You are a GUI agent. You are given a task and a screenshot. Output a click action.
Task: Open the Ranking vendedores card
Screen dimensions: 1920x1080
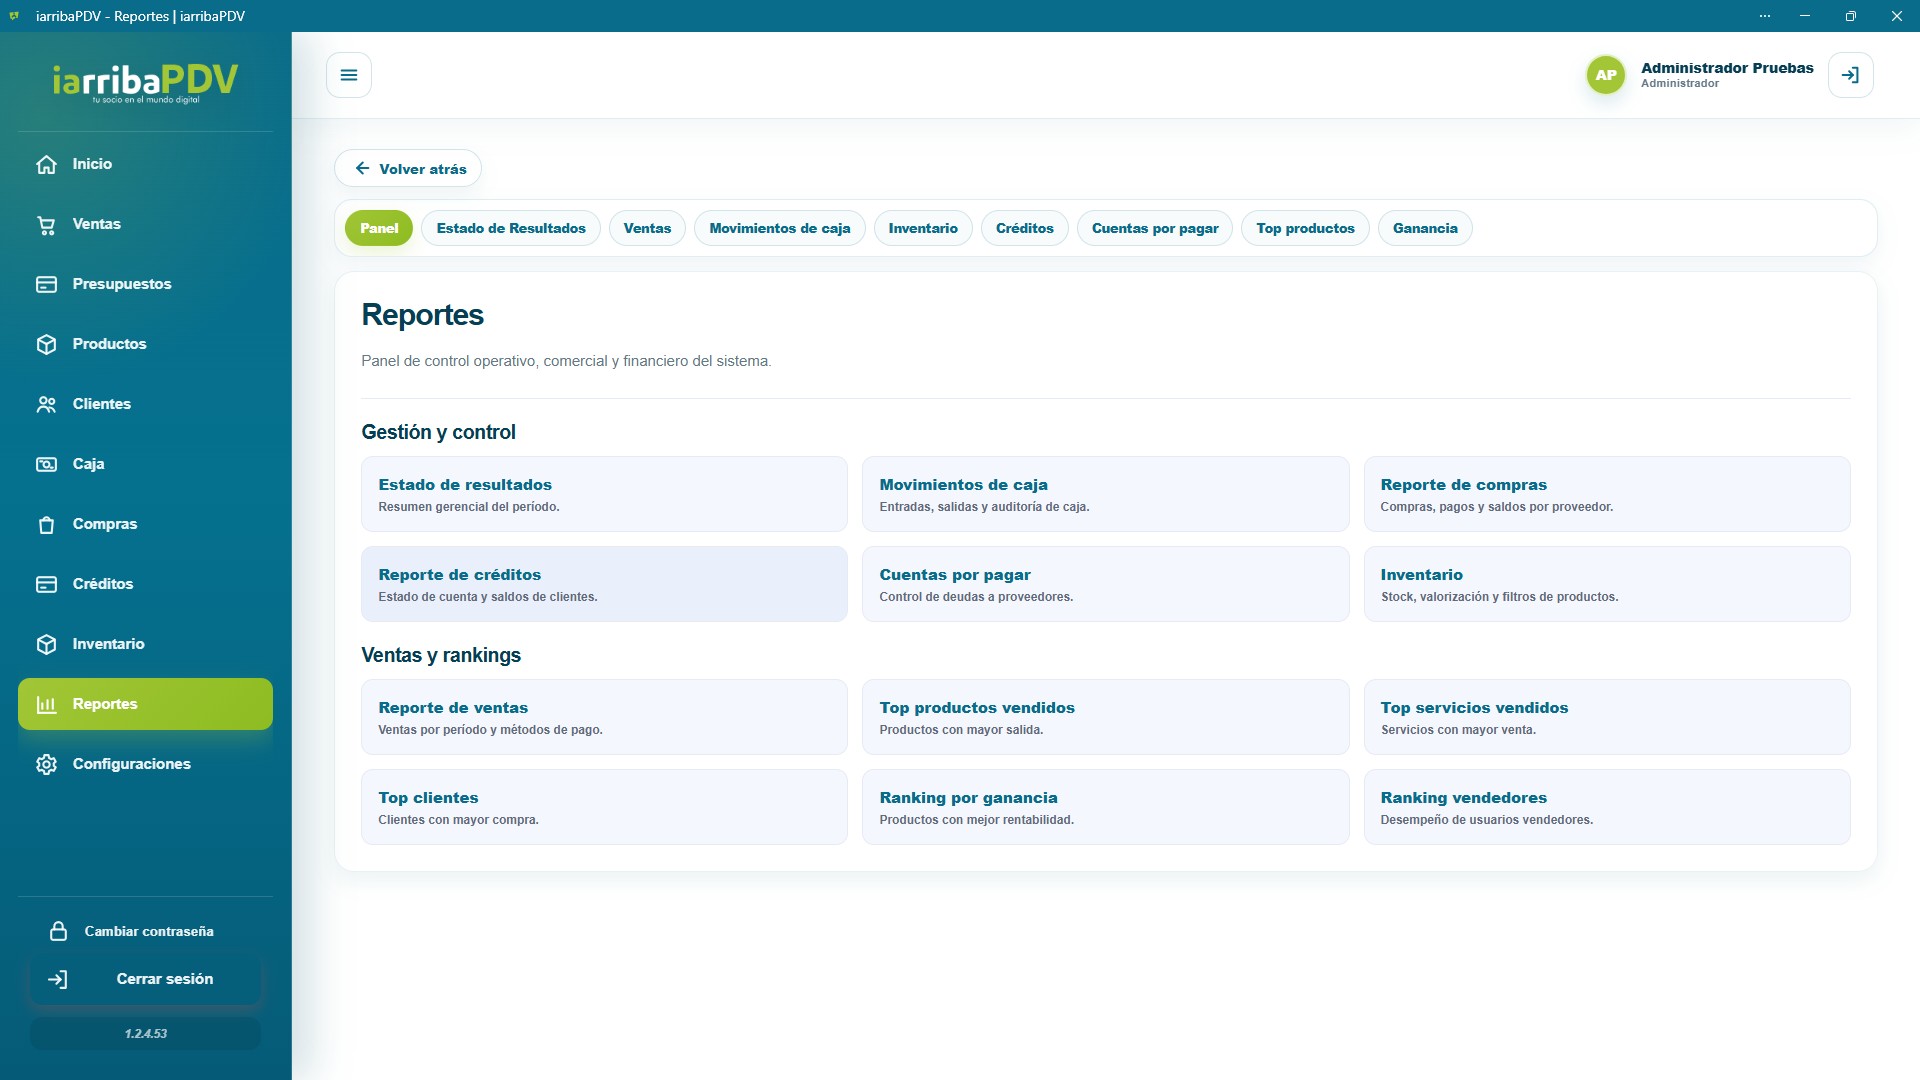pos(1607,807)
